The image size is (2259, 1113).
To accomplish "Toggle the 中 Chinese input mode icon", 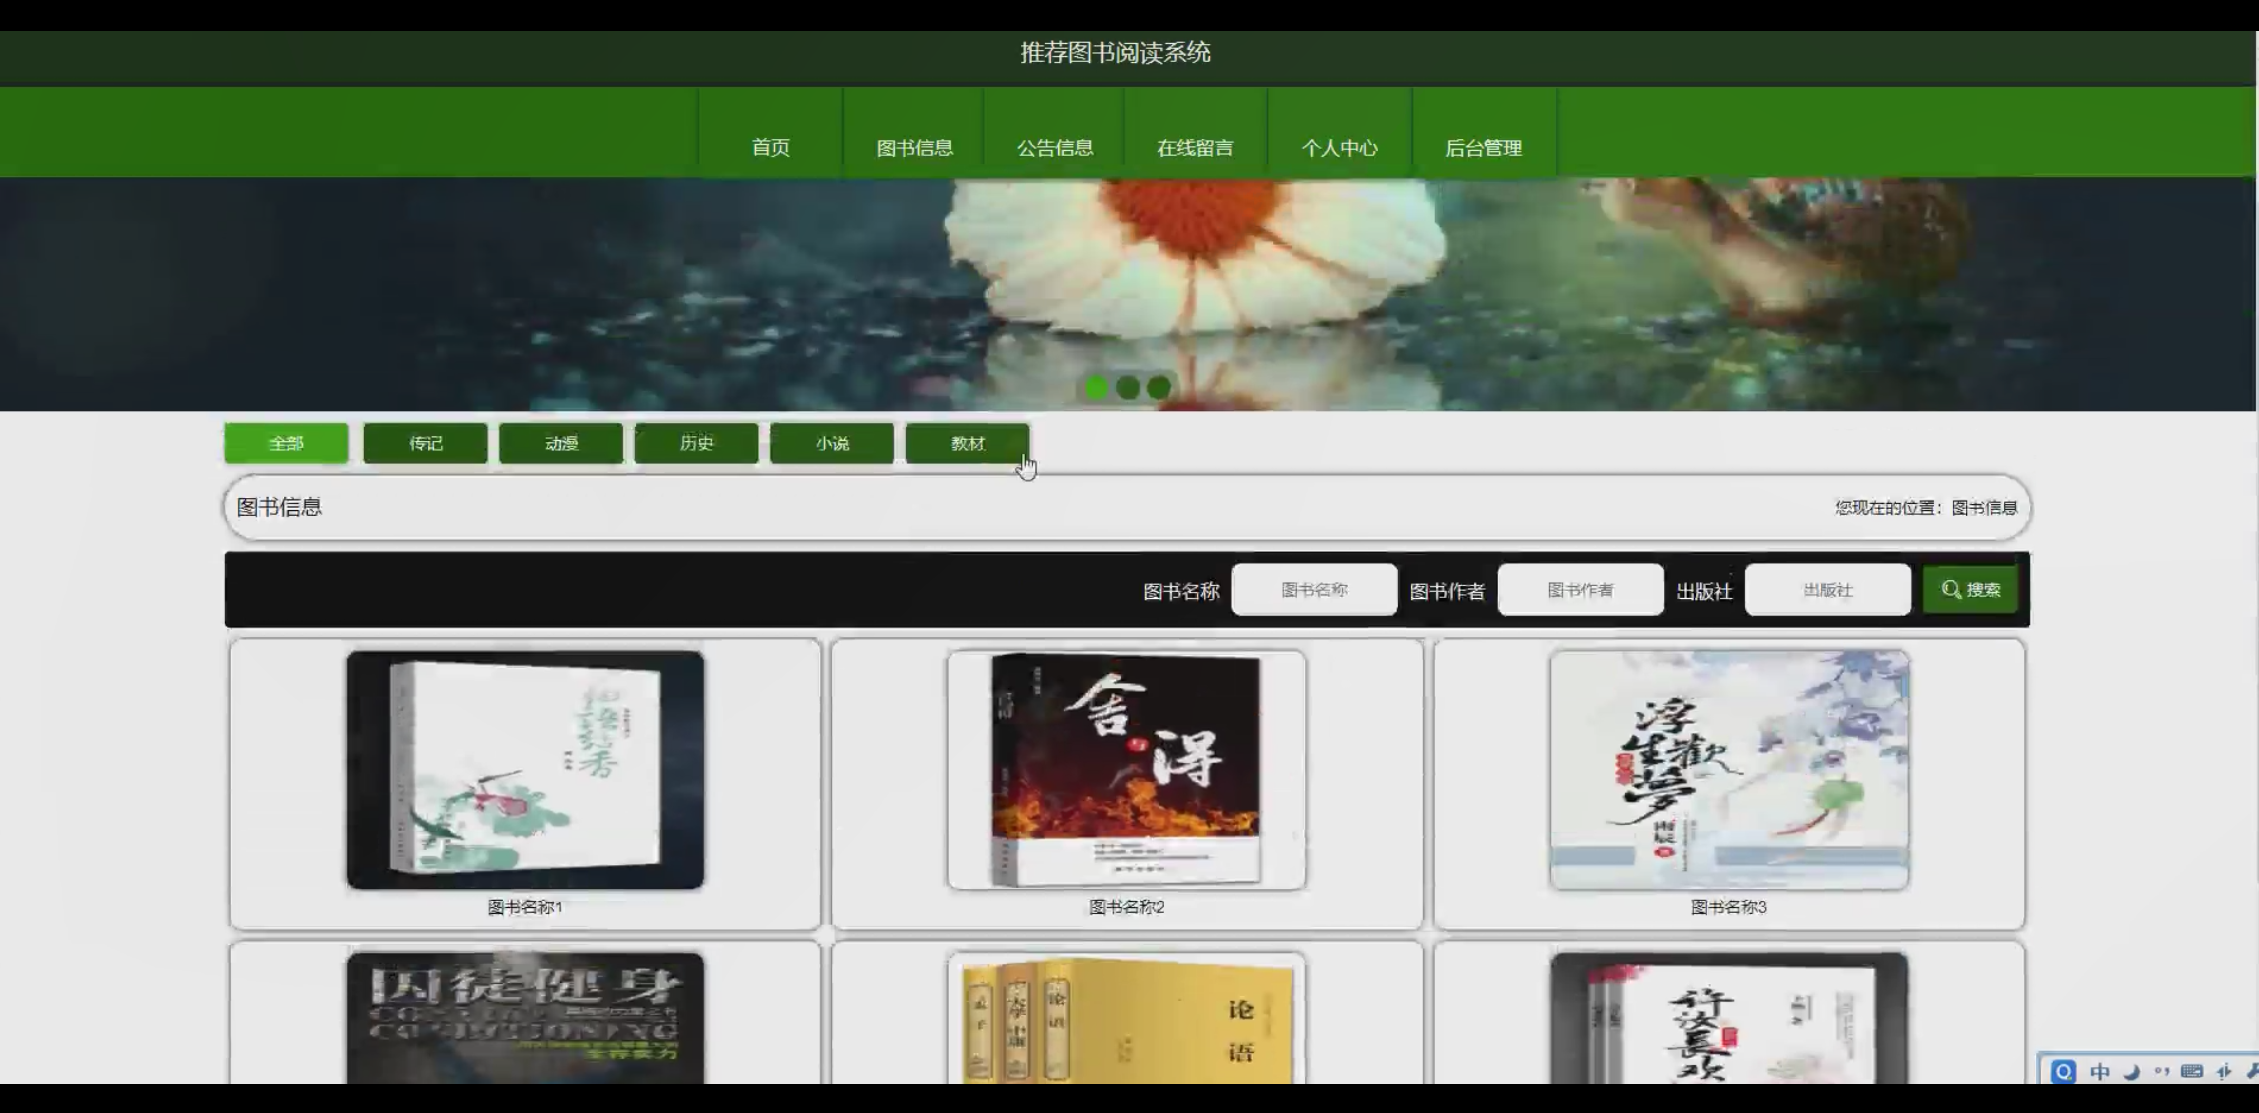I will click(x=2100, y=1071).
